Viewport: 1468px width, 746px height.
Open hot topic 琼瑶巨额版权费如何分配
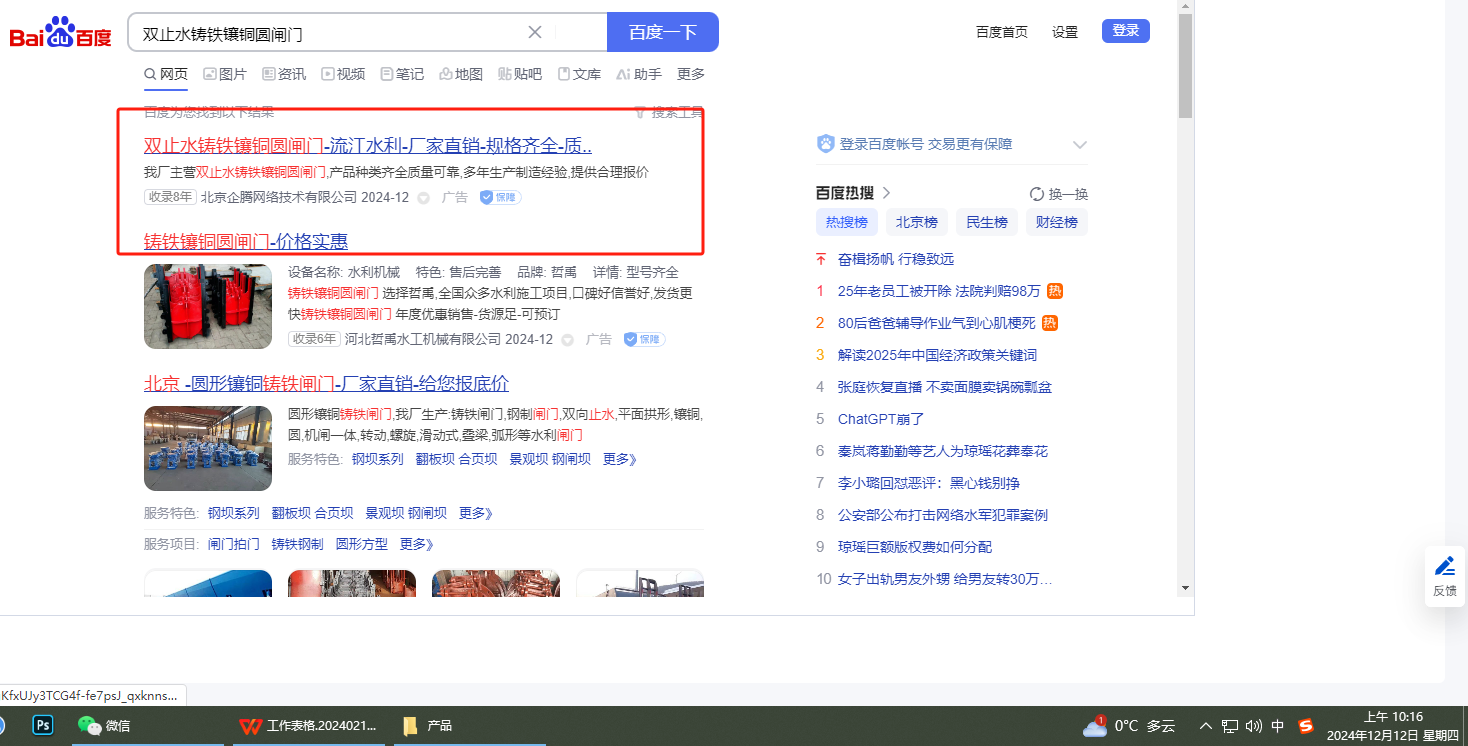[x=915, y=547]
